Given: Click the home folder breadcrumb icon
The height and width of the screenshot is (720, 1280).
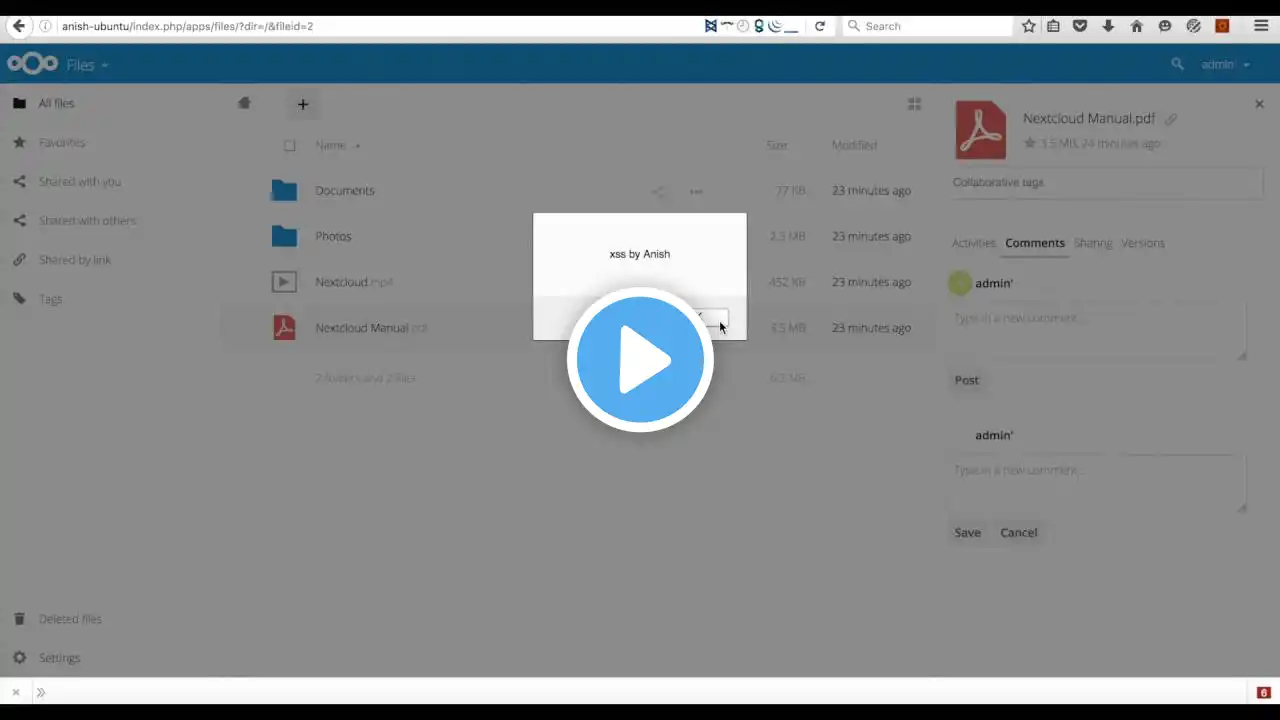Looking at the screenshot, I should (x=244, y=103).
